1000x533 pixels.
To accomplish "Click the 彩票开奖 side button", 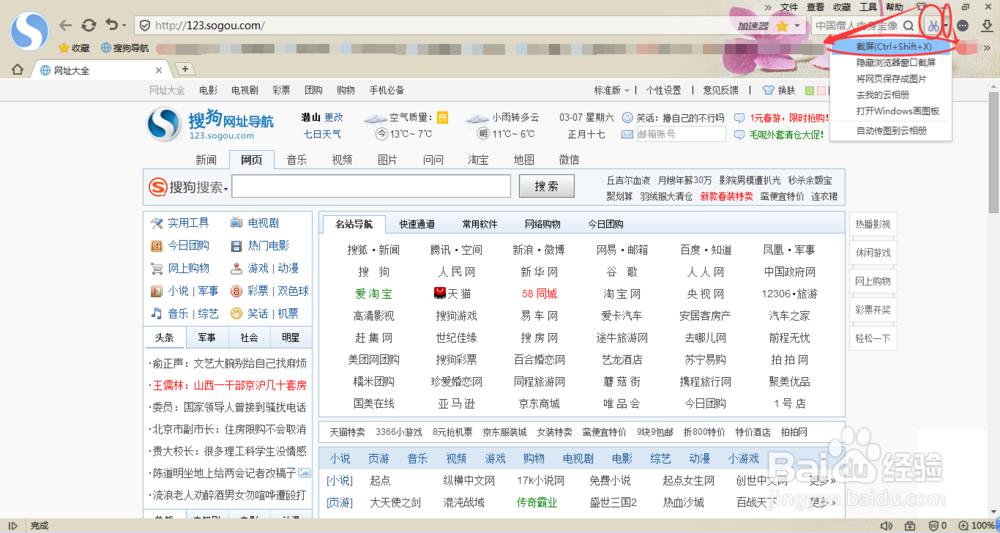I will tap(873, 310).
